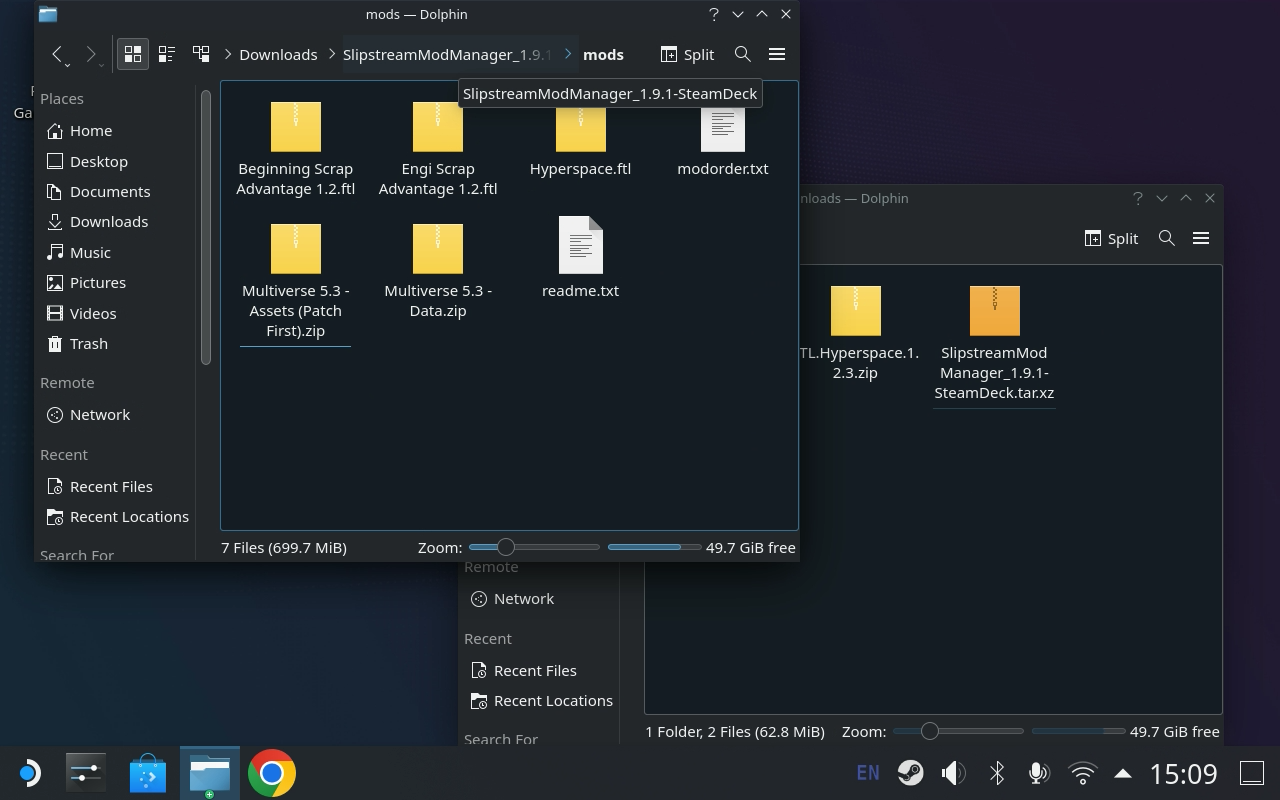
Task: Launch Google Chrome from taskbar
Action: [x=272, y=773]
